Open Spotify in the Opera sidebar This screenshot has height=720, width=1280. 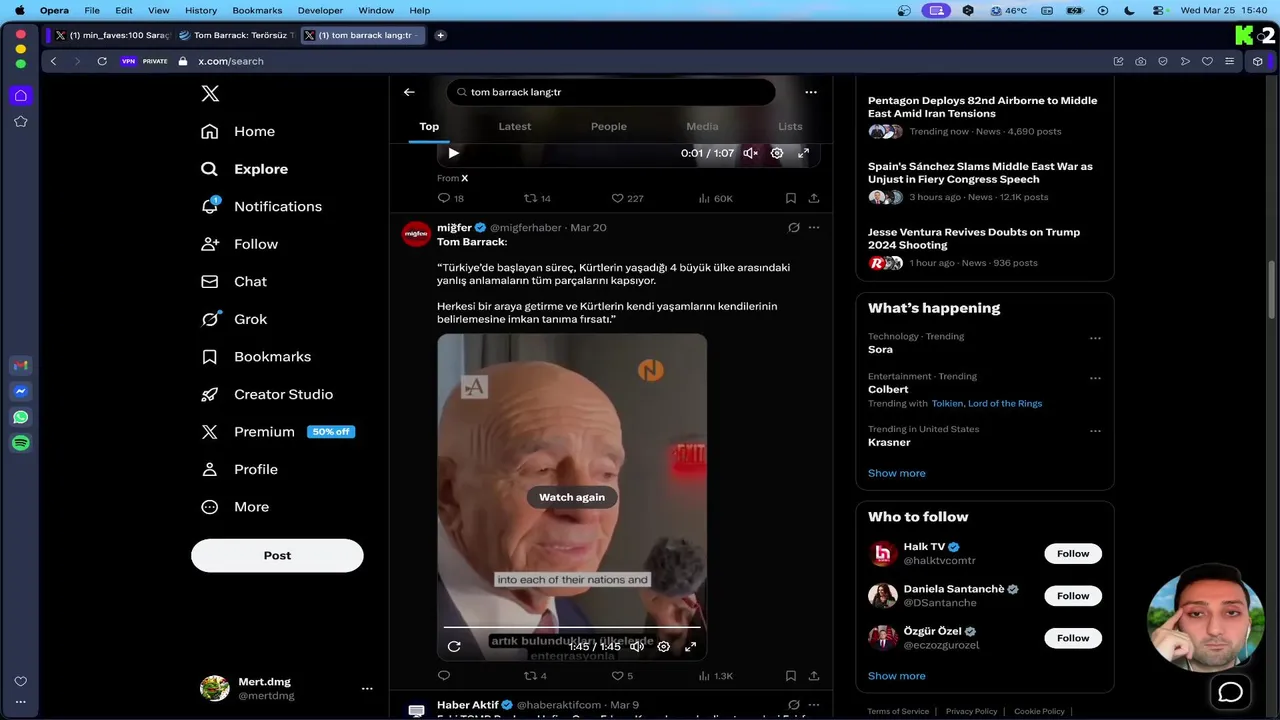pyautogui.click(x=21, y=443)
